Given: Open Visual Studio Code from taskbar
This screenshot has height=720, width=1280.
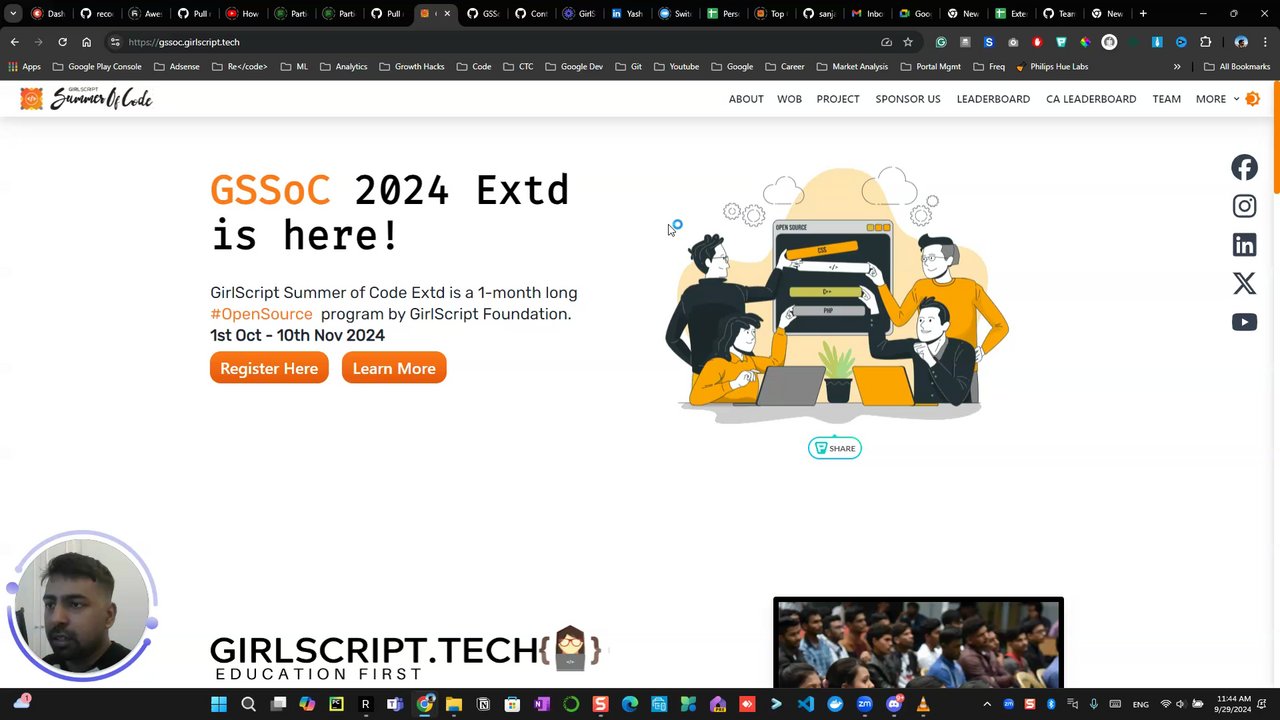Looking at the screenshot, I should 806,704.
